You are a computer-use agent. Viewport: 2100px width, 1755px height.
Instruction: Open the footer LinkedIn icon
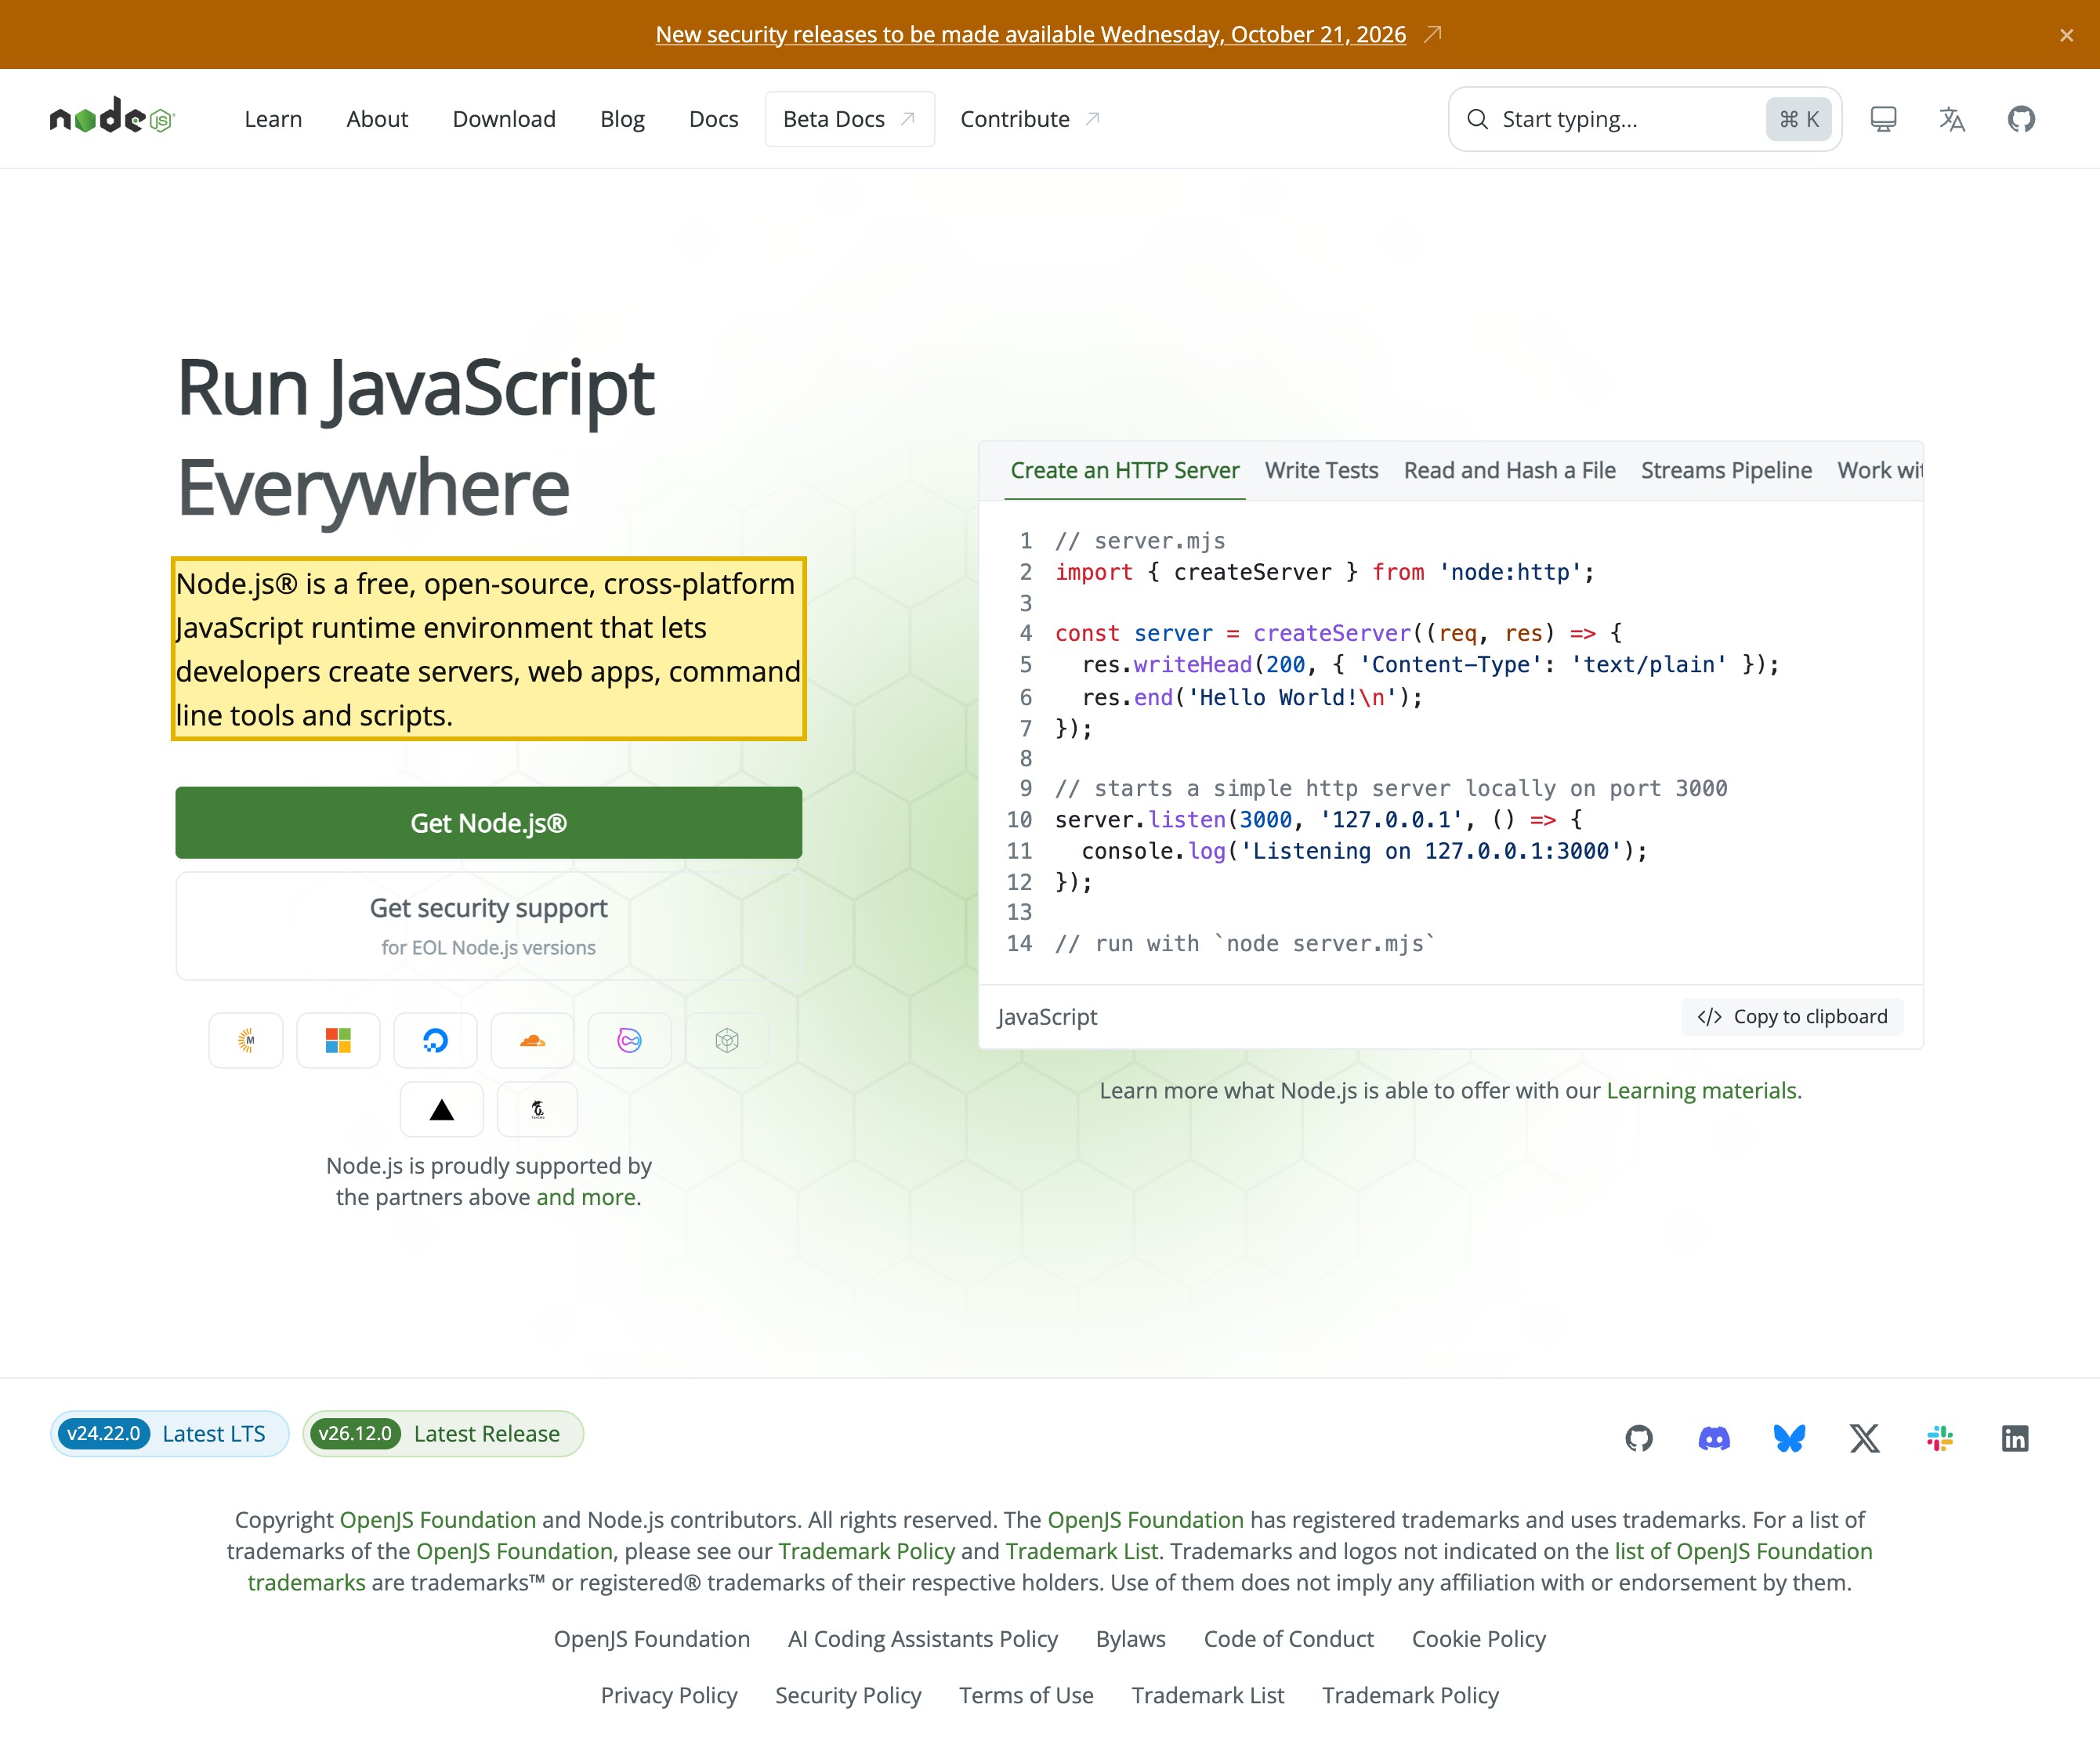[2015, 1438]
